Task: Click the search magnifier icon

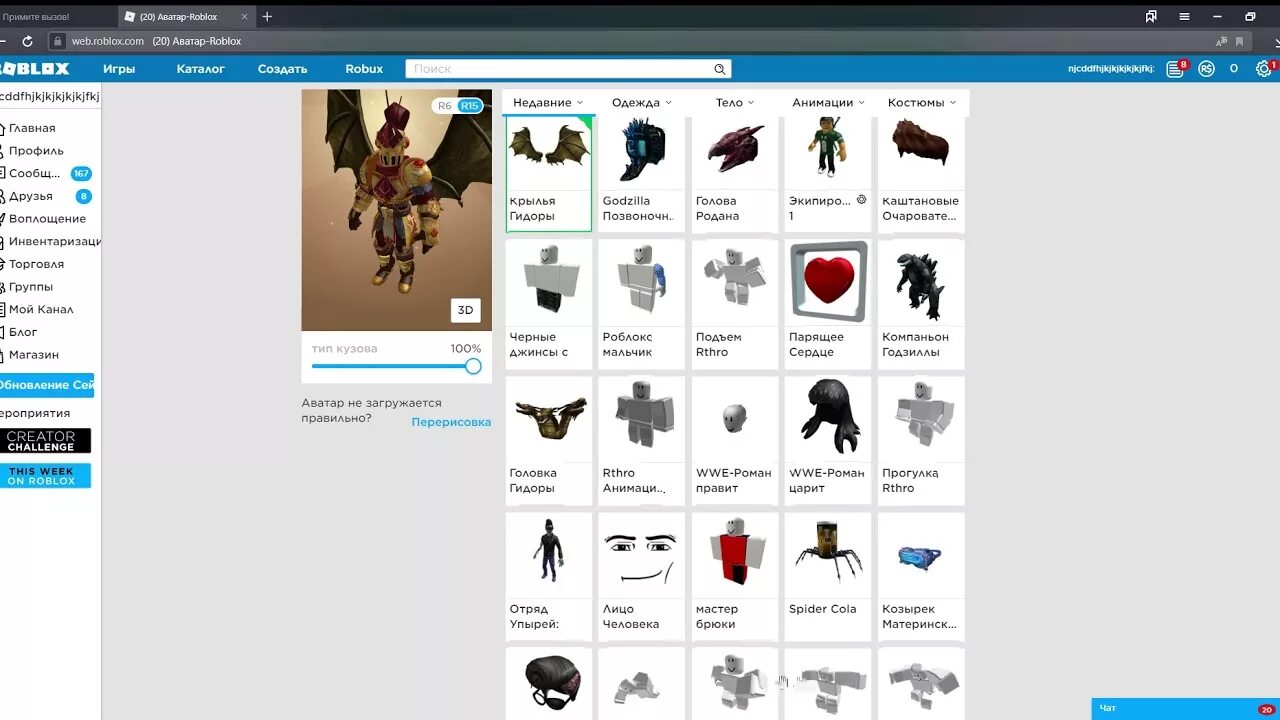Action: tap(719, 69)
